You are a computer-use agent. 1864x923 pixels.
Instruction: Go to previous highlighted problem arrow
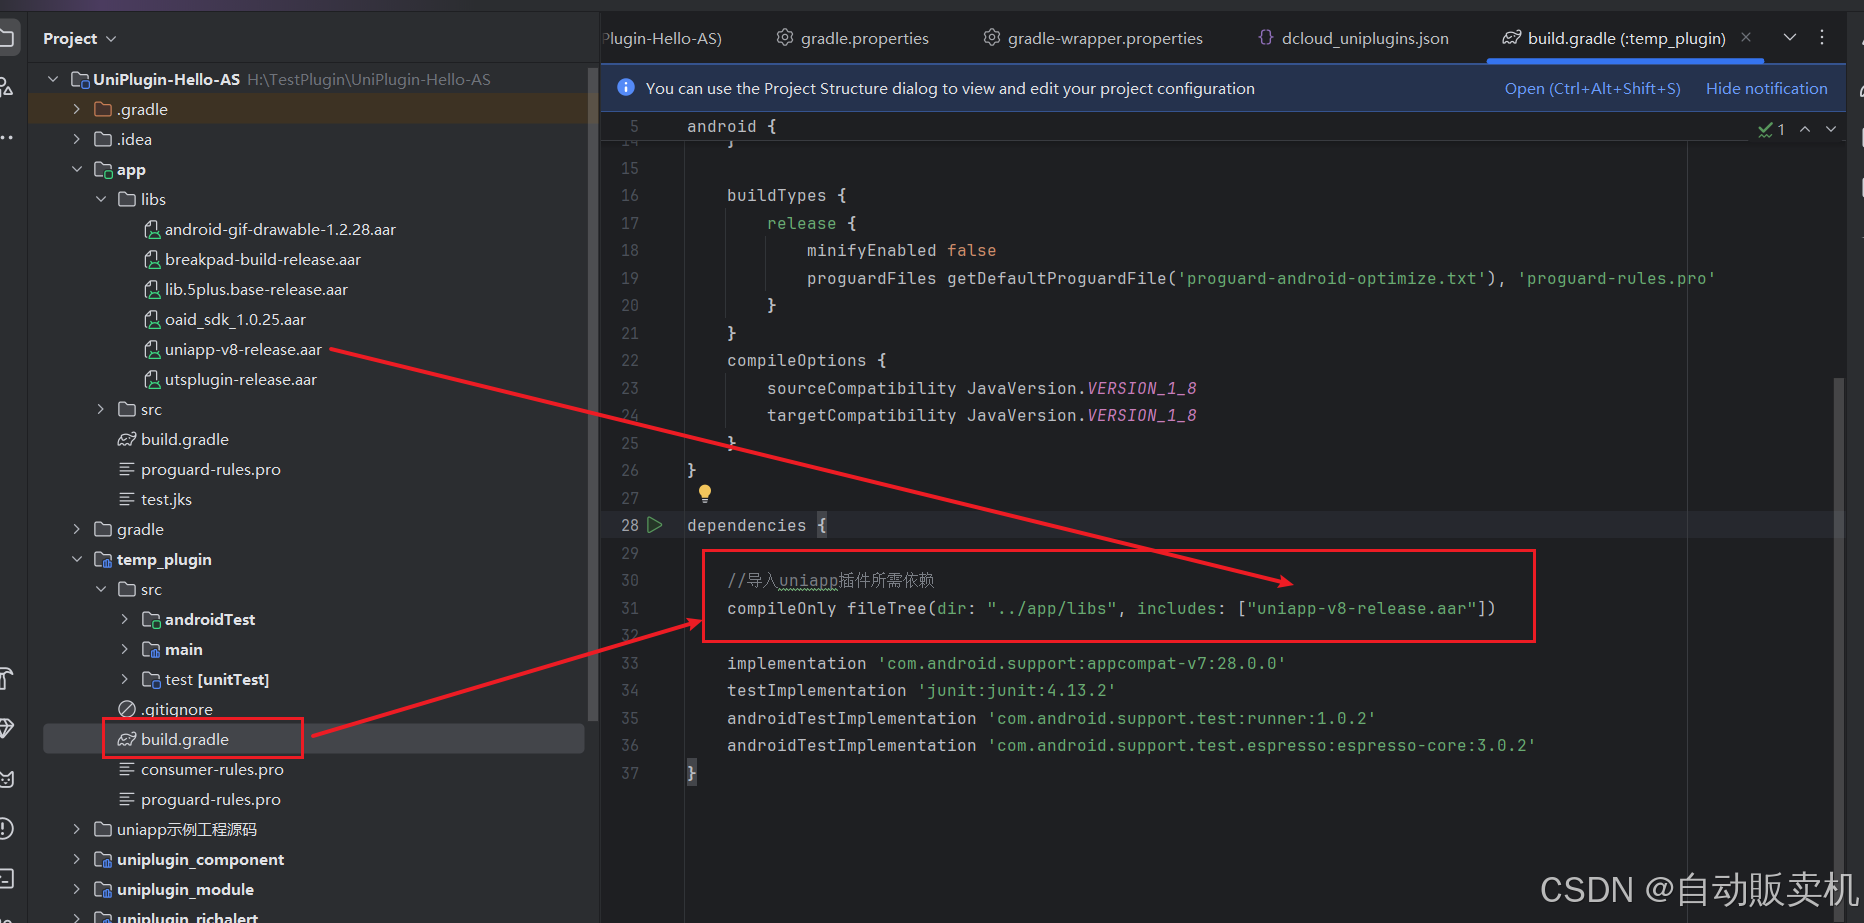(1805, 129)
